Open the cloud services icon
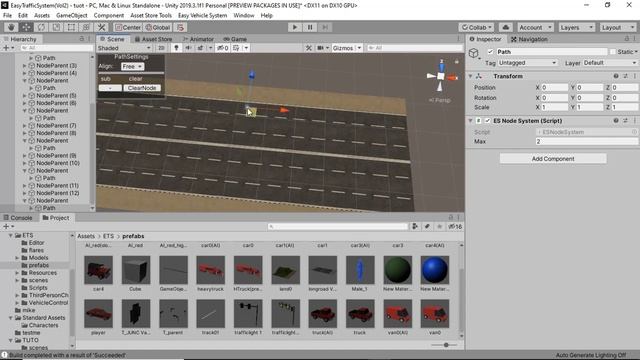 [505, 27]
